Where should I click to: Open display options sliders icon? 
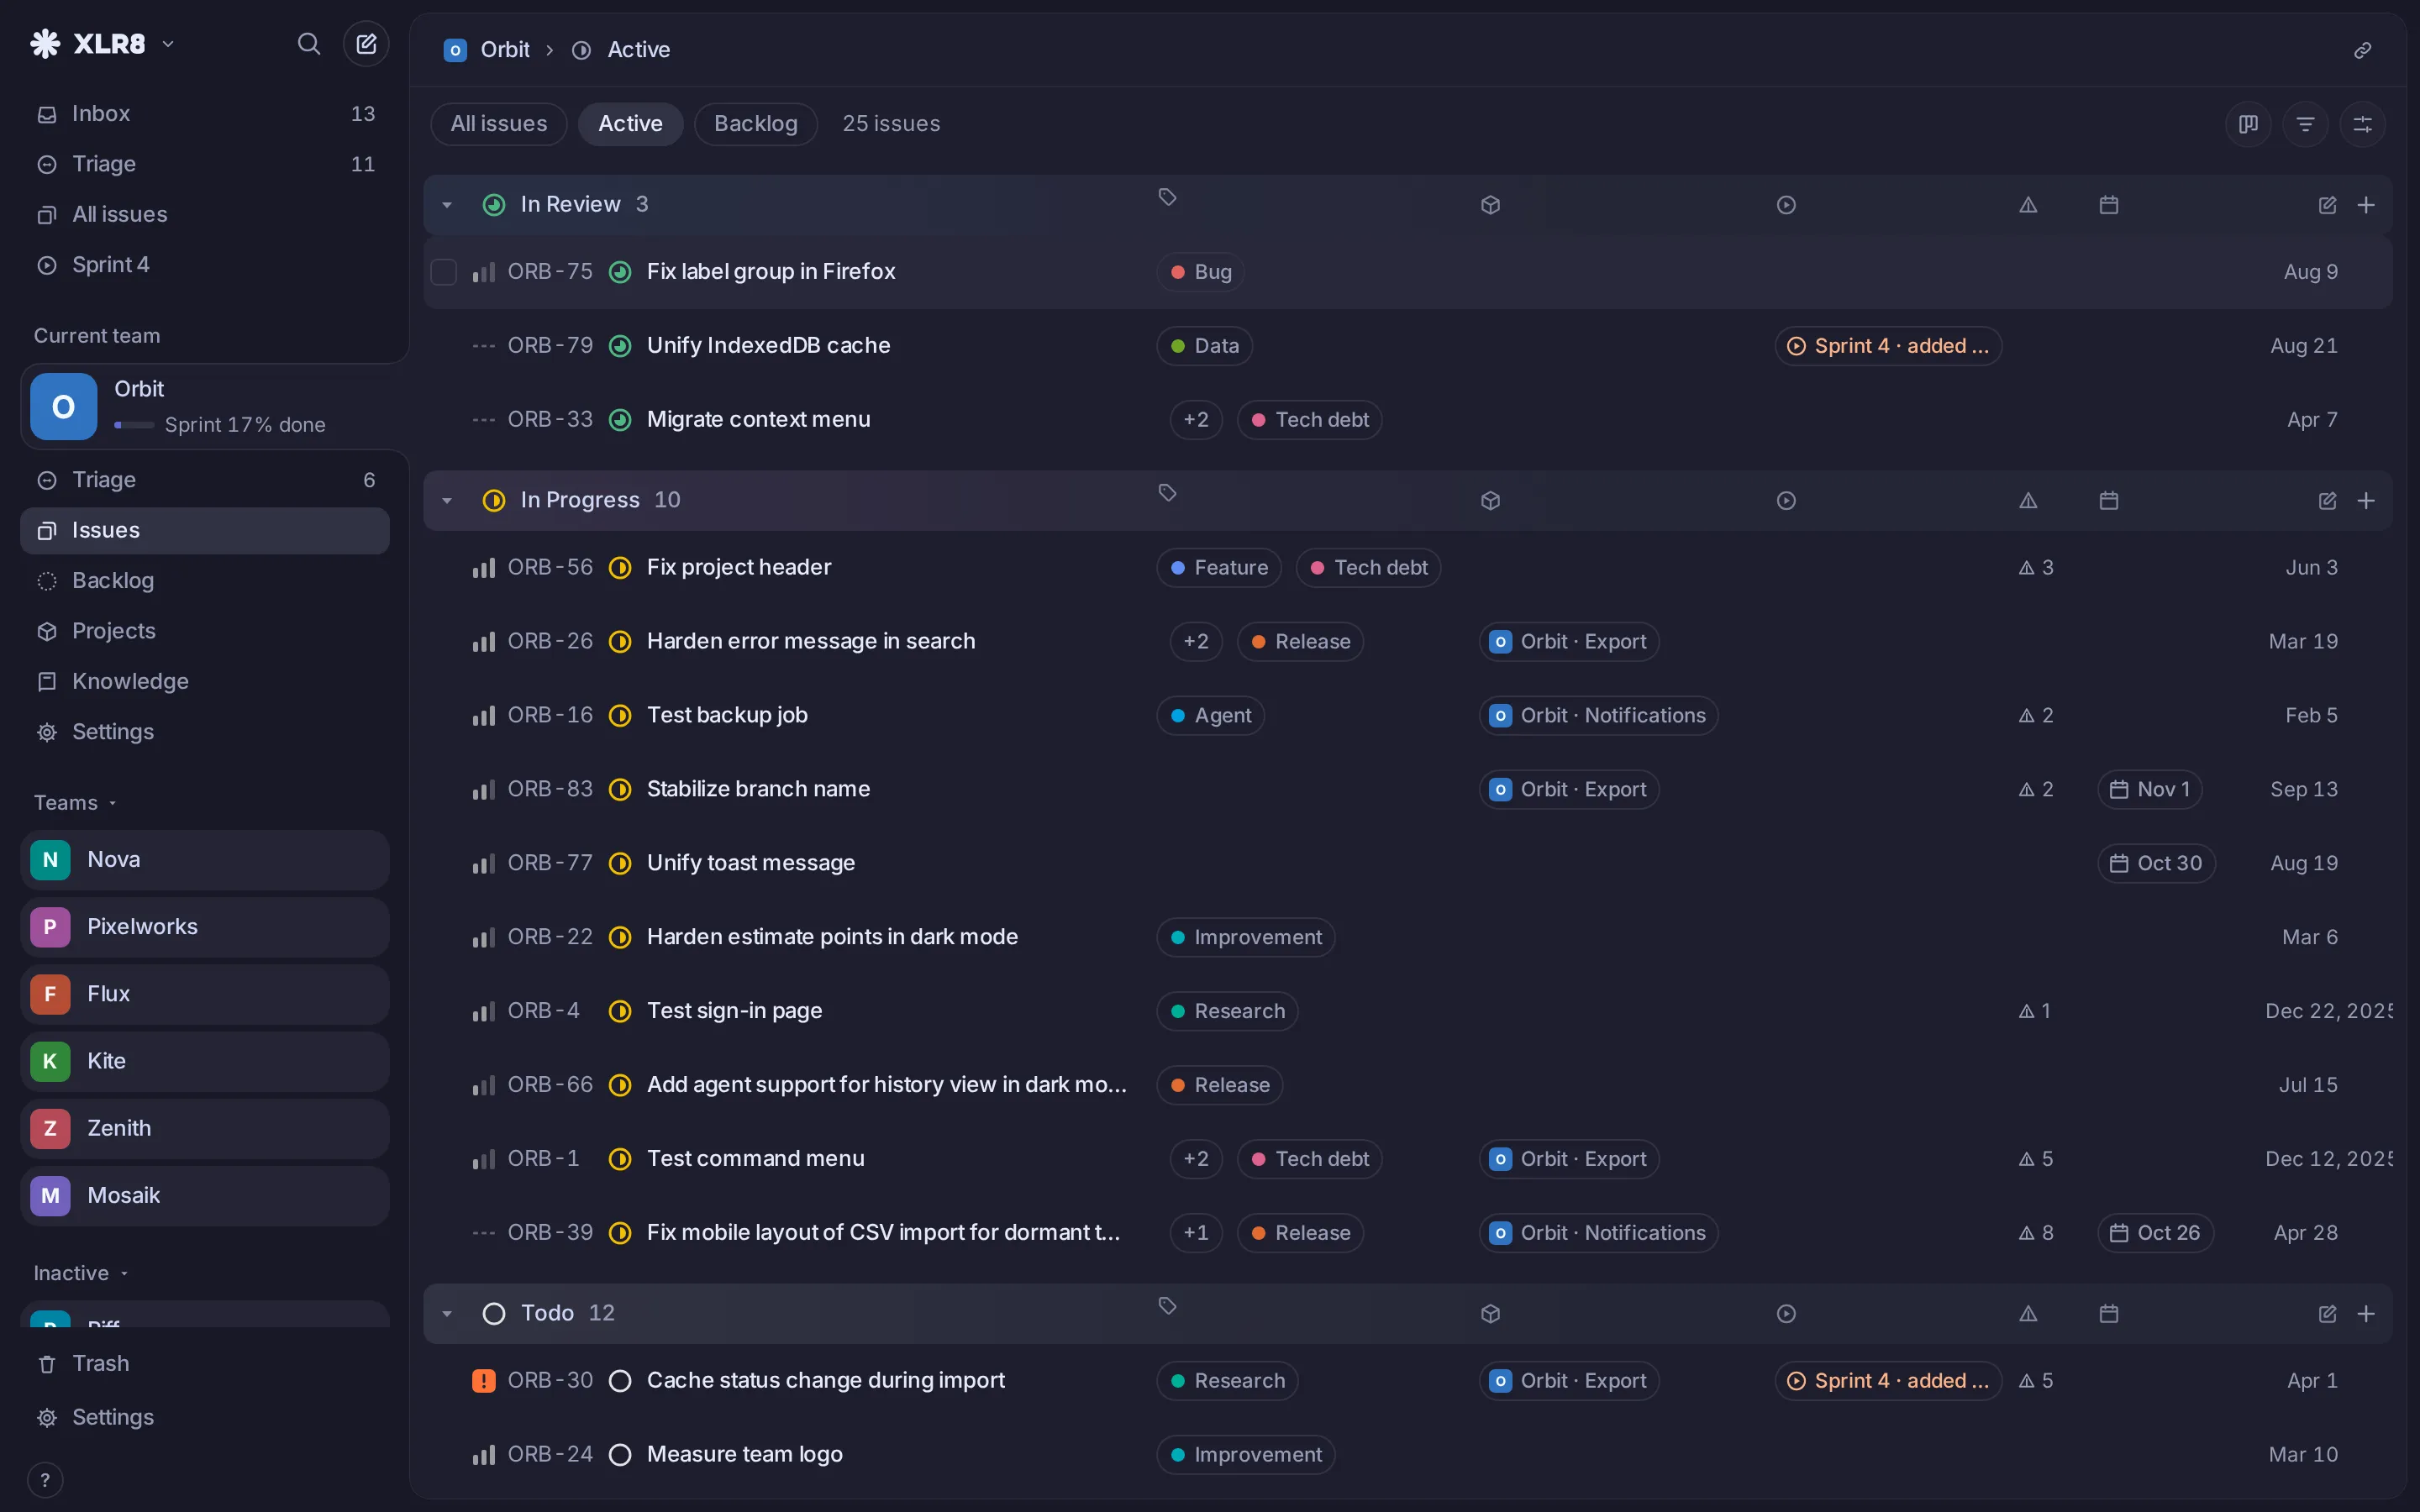pos(2362,124)
